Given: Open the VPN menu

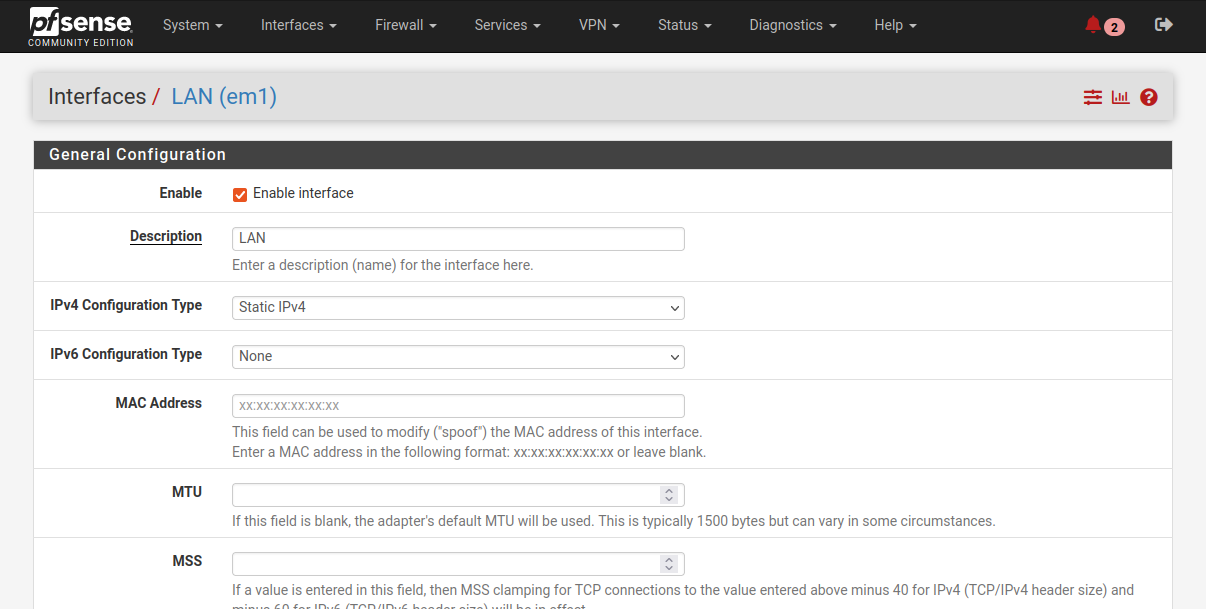Looking at the screenshot, I should click(599, 25).
